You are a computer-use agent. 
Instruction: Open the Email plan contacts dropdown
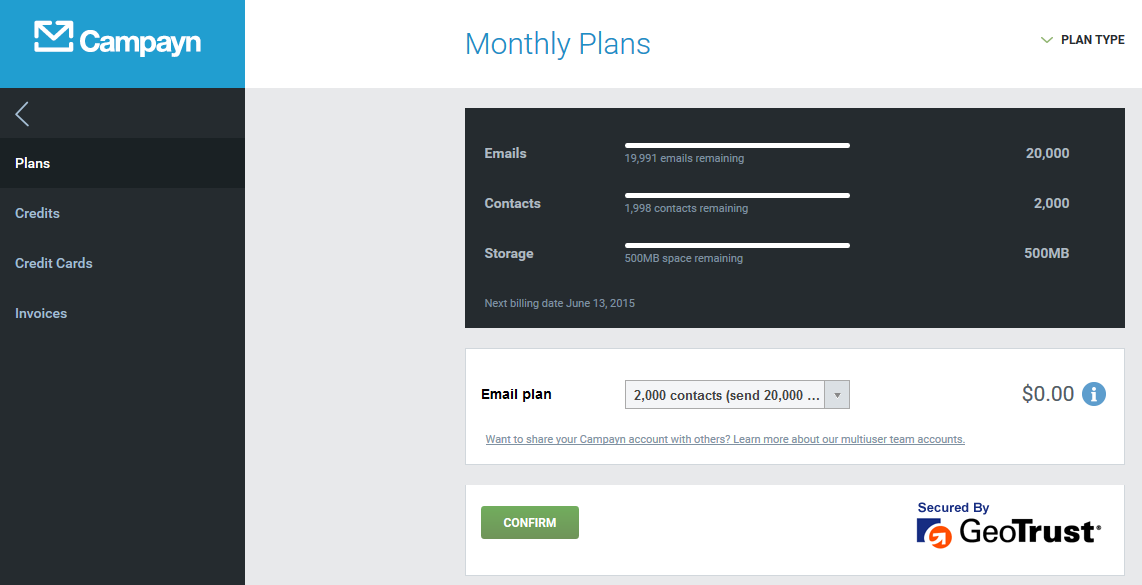pyautogui.click(x=726, y=395)
